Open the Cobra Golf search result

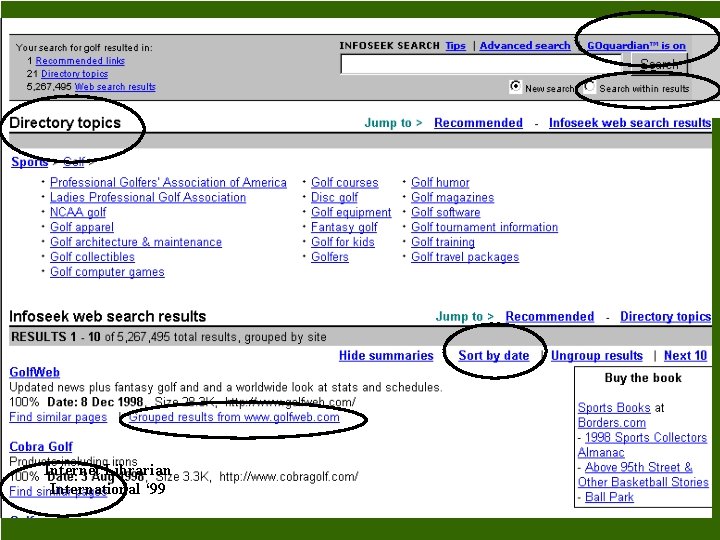coord(41,446)
